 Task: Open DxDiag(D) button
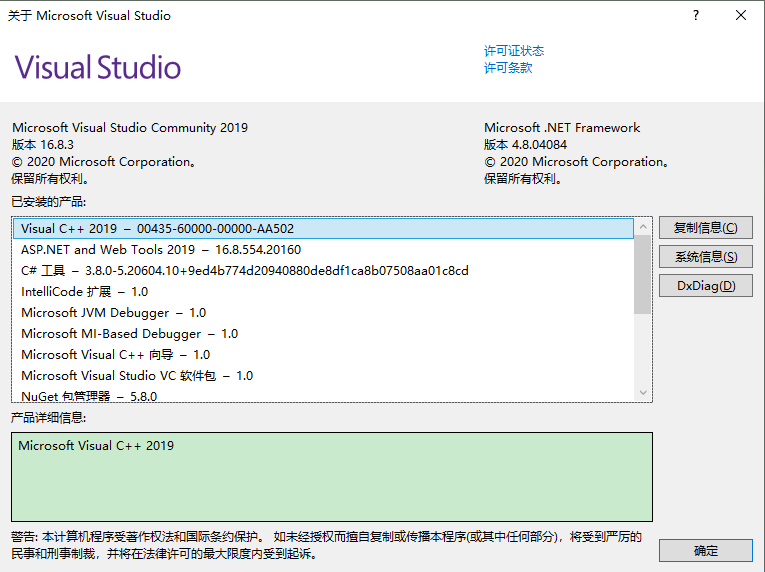[x=705, y=286]
